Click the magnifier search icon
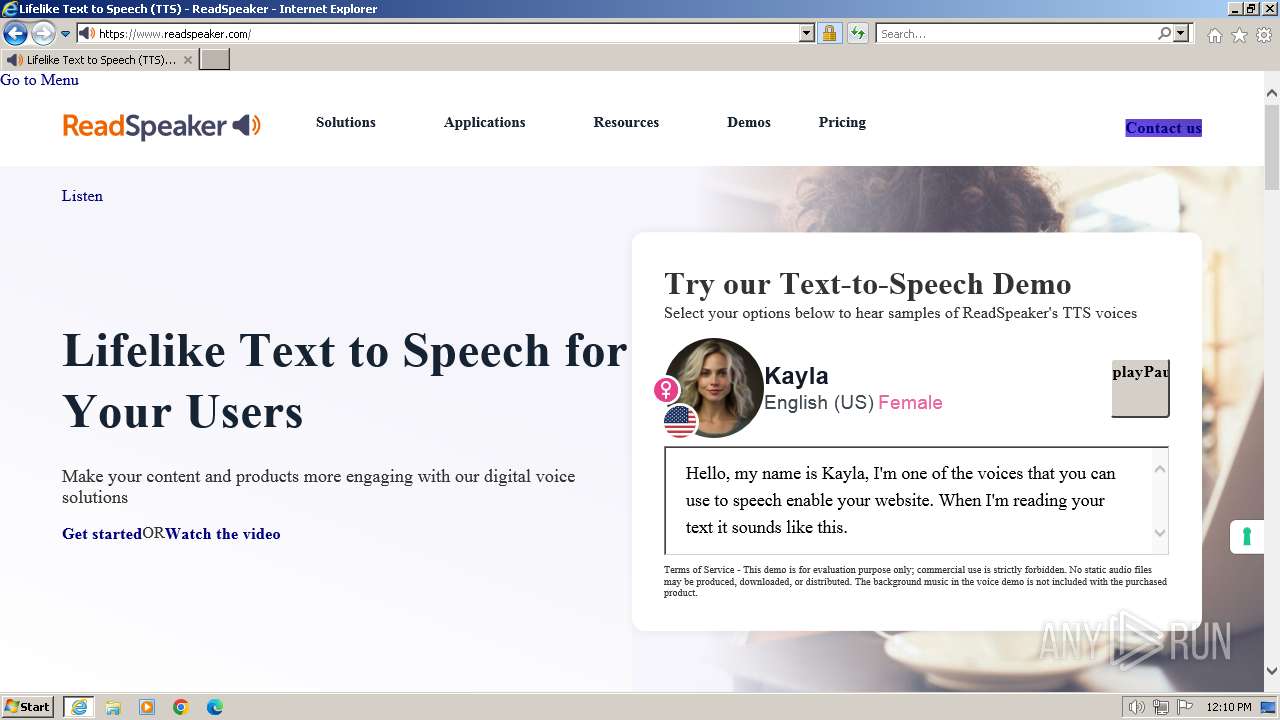The height and width of the screenshot is (720, 1280). click(x=1164, y=34)
